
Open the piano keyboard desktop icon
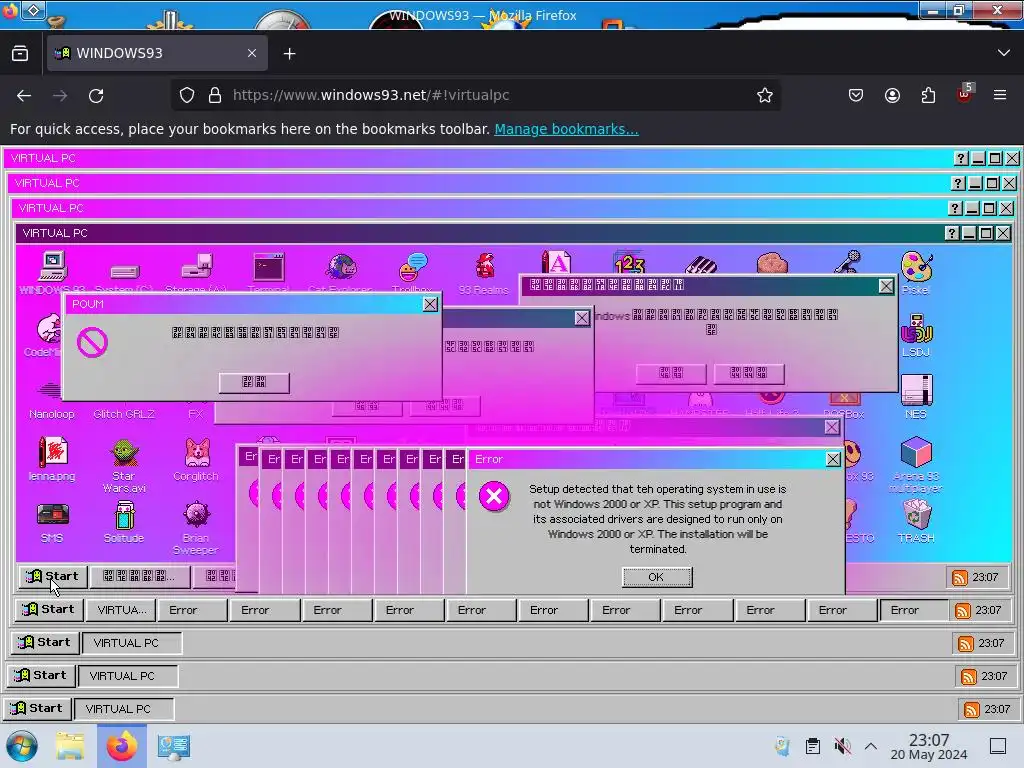[701, 264]
